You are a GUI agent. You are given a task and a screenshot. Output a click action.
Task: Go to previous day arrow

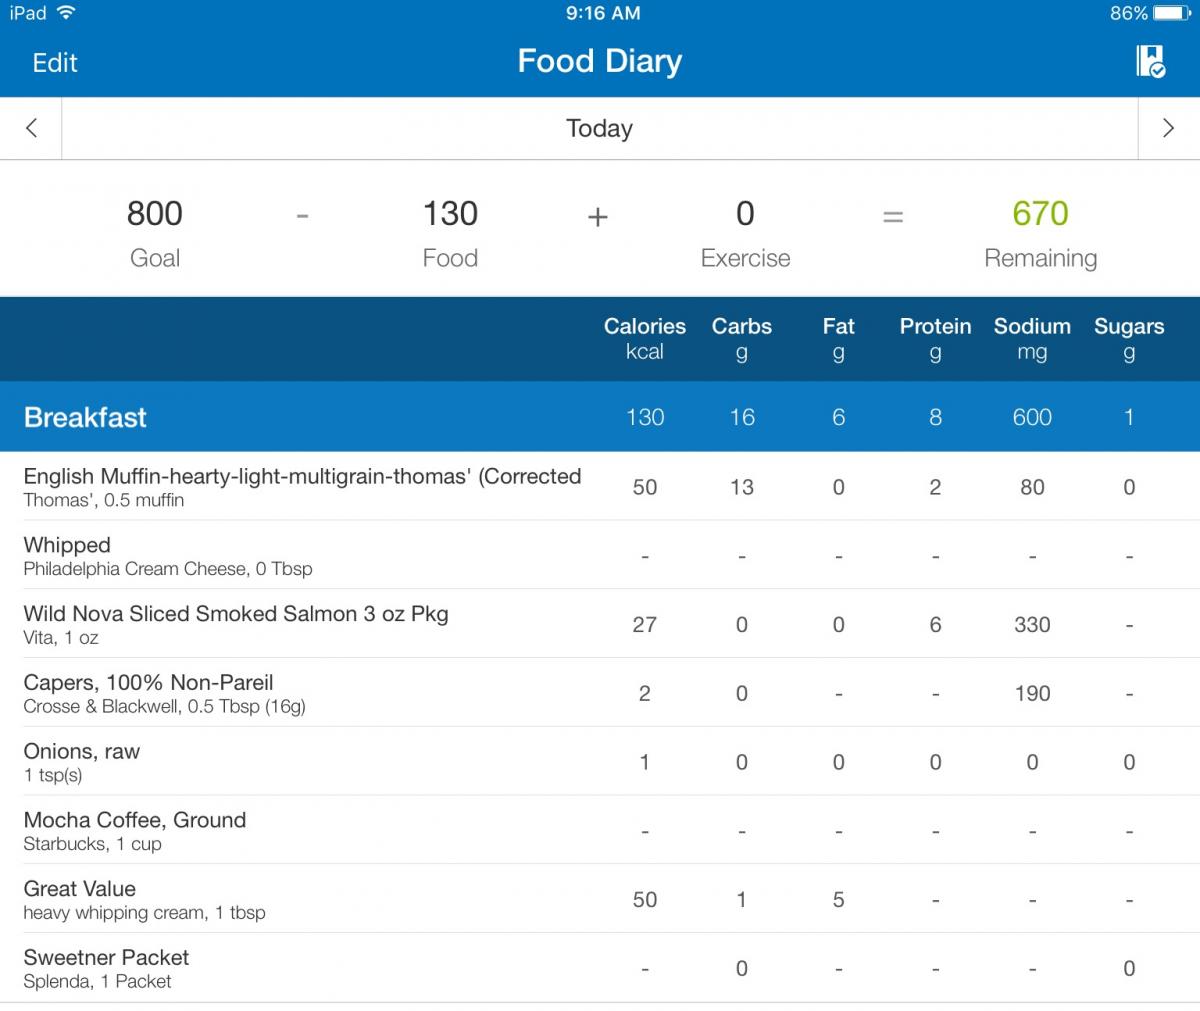pyautogui.click(x=31, y=128)
